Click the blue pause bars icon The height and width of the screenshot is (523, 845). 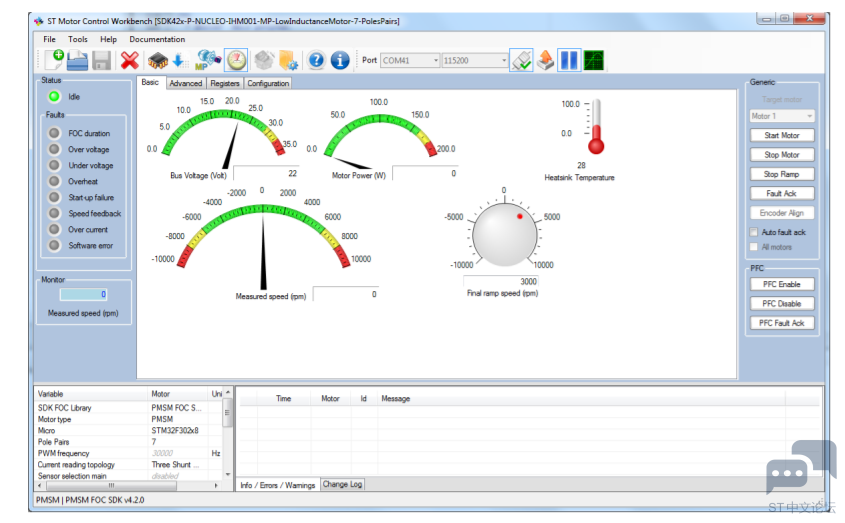[569, 60]
